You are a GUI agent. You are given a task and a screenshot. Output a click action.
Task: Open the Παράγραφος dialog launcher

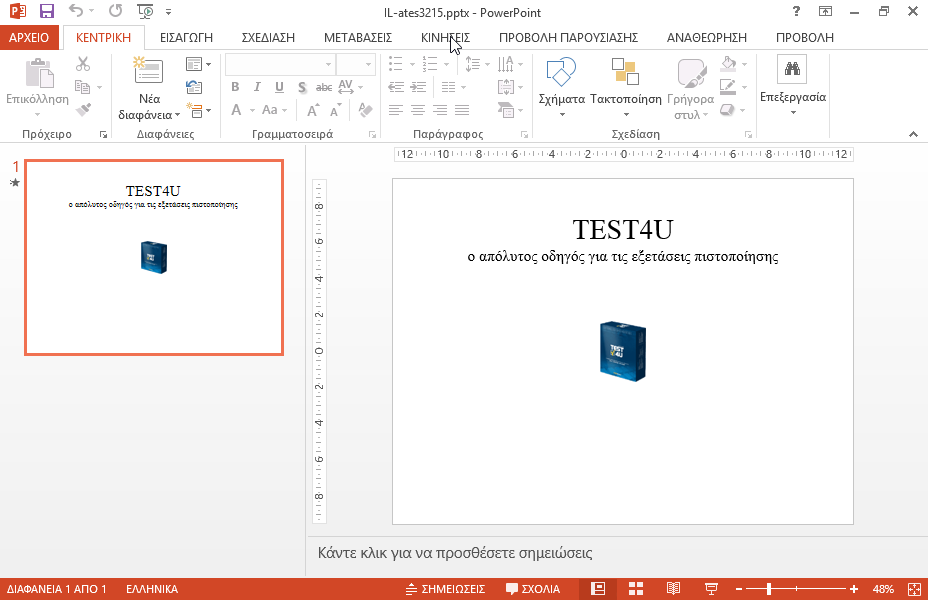pos(524,135)
